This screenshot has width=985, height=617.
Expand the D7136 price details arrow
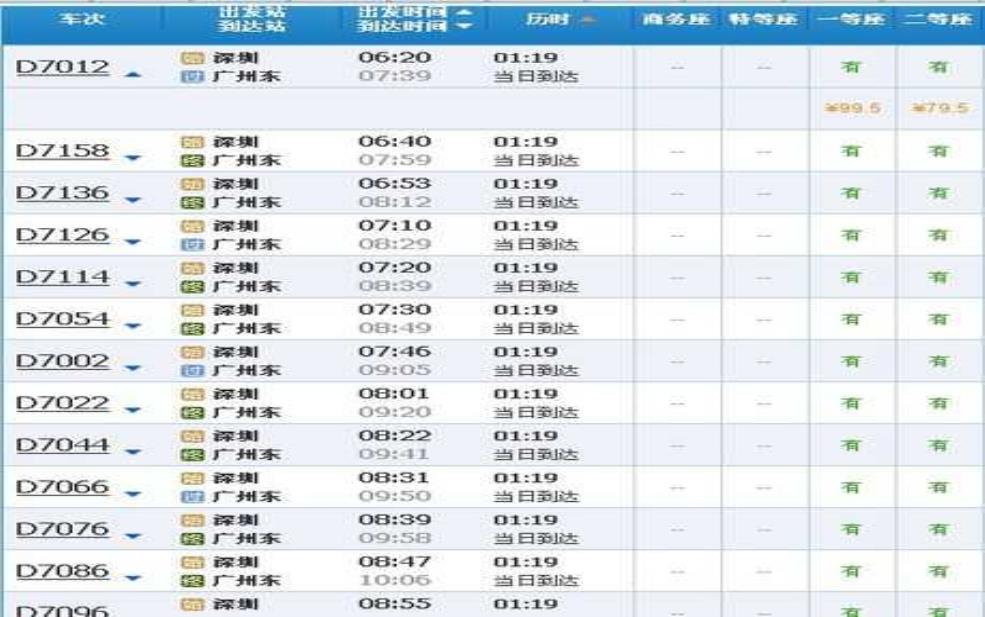tap(133, 200)
